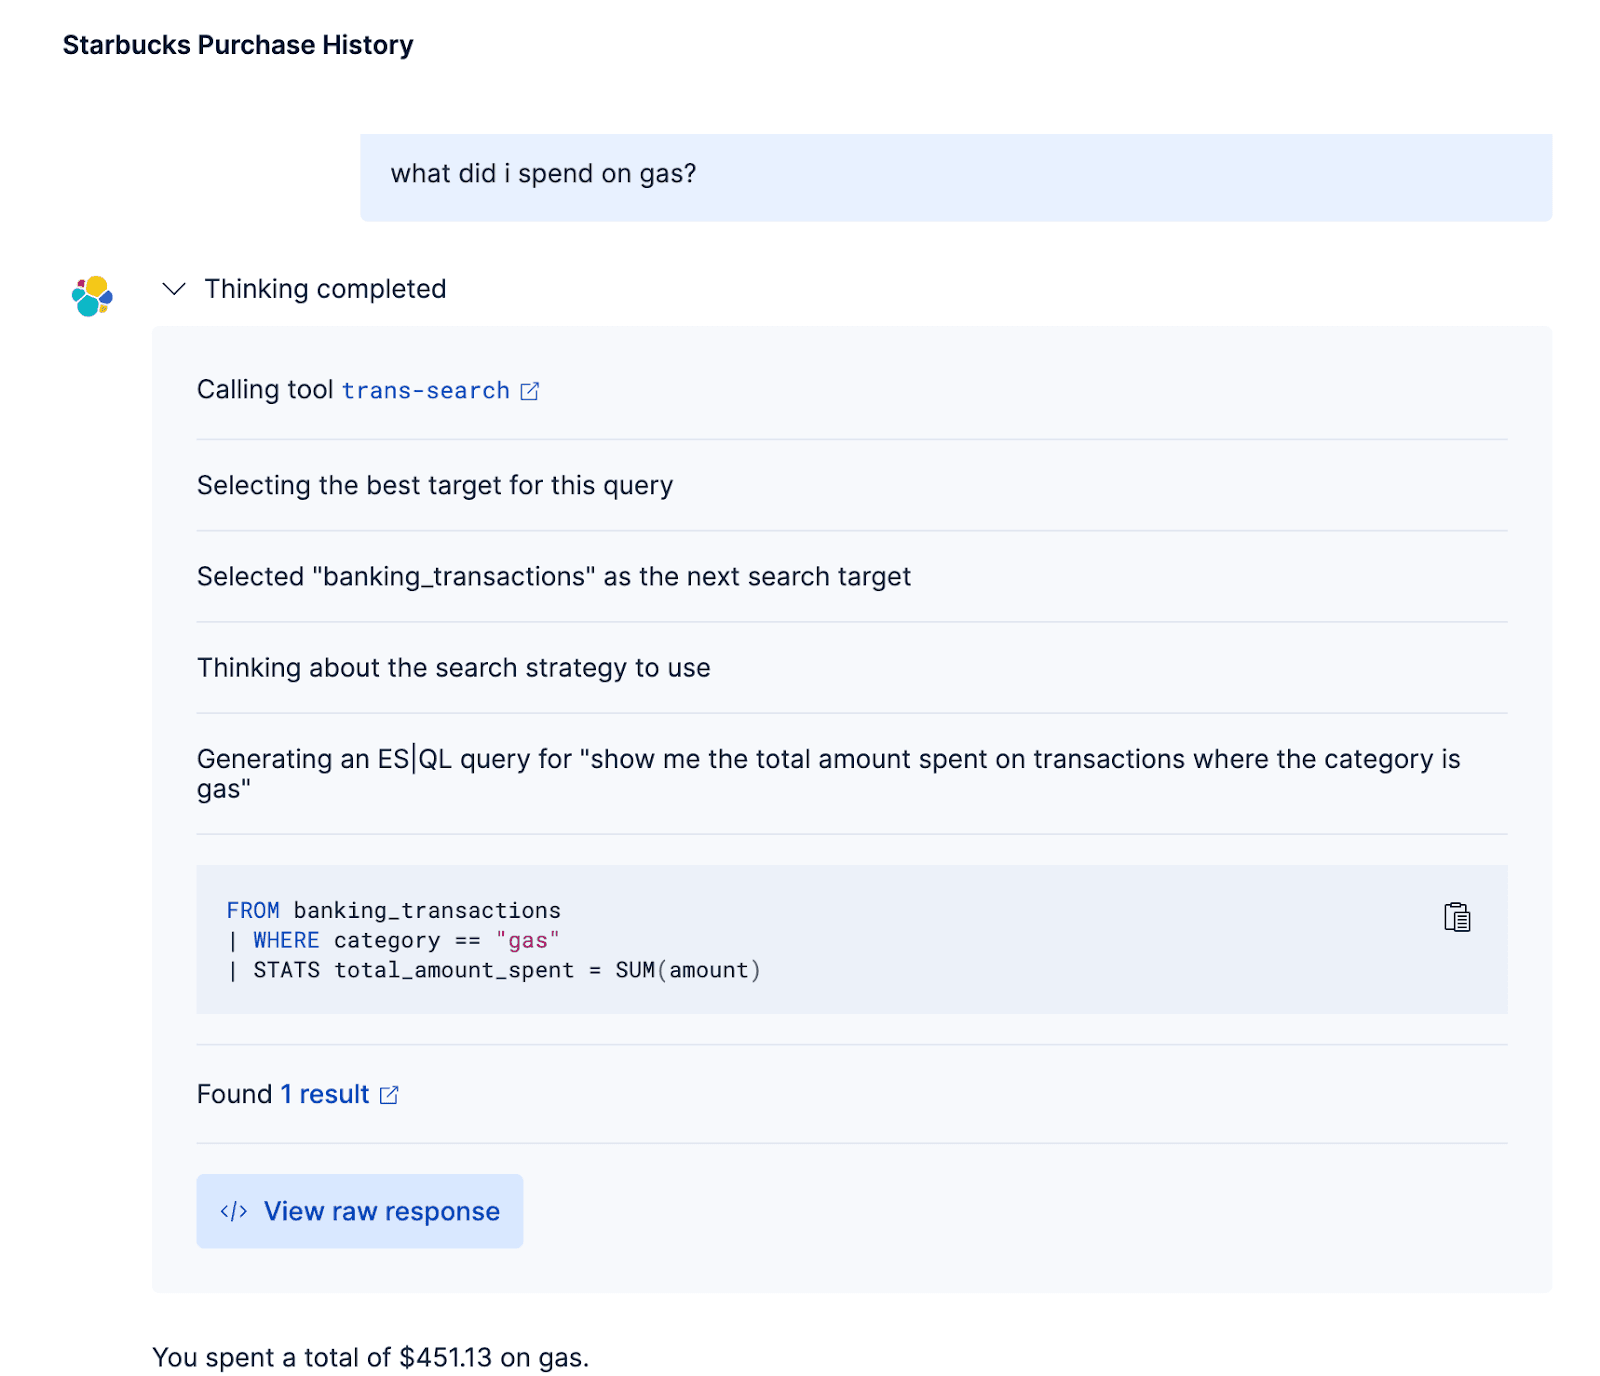Click the user message about gas spending
Image resolution: width=1600 pixels, height=1376 pixels.
pyautogui.click(x=545, y=174)
